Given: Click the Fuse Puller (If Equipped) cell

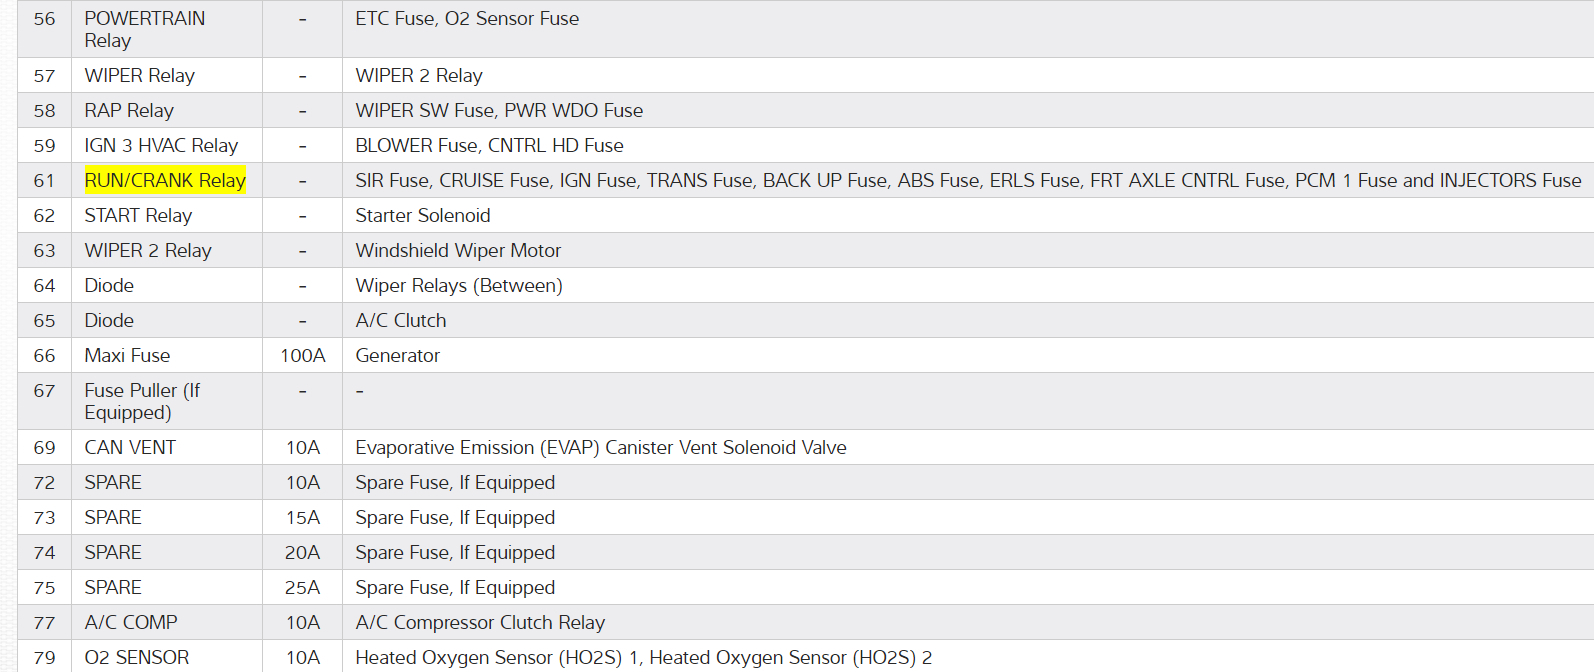Looking at the screenshot, I should (141, 401).
